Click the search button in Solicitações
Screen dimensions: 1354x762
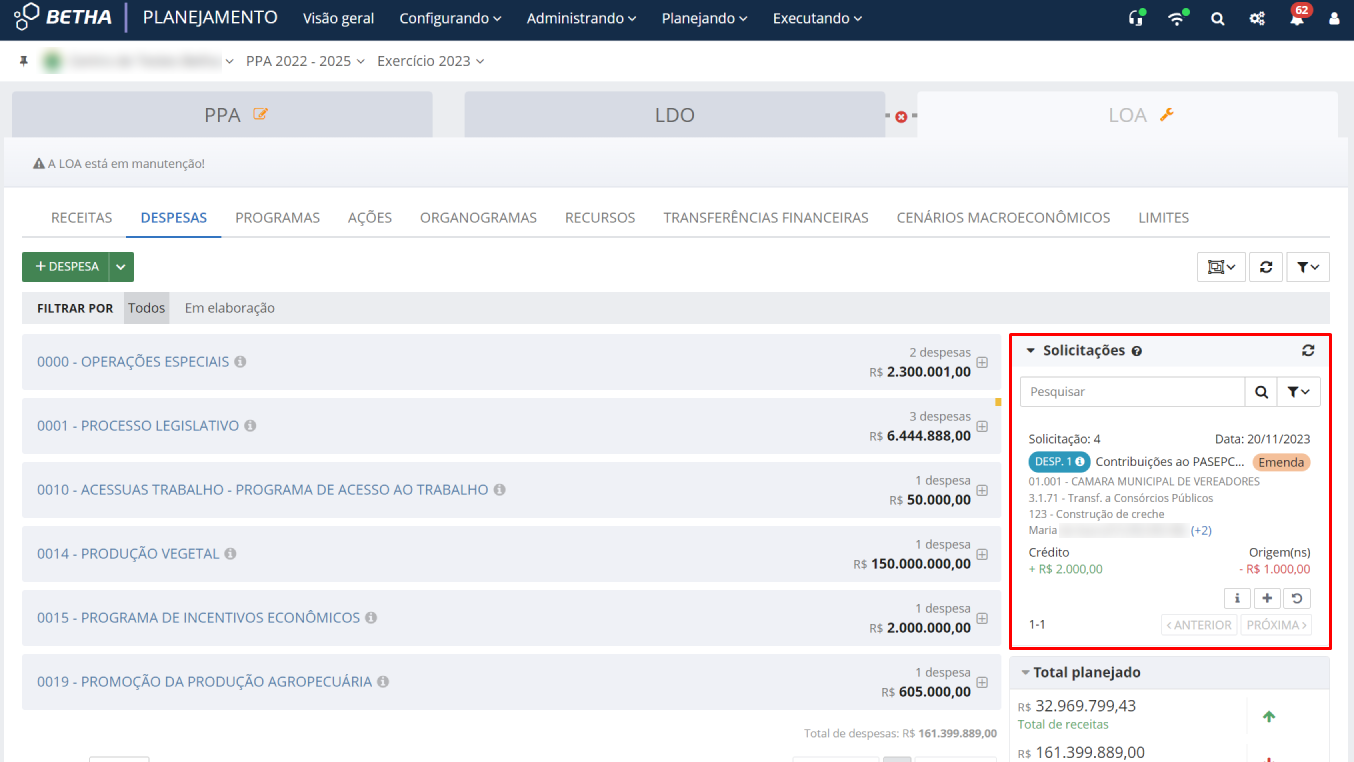click(1261, 392)
